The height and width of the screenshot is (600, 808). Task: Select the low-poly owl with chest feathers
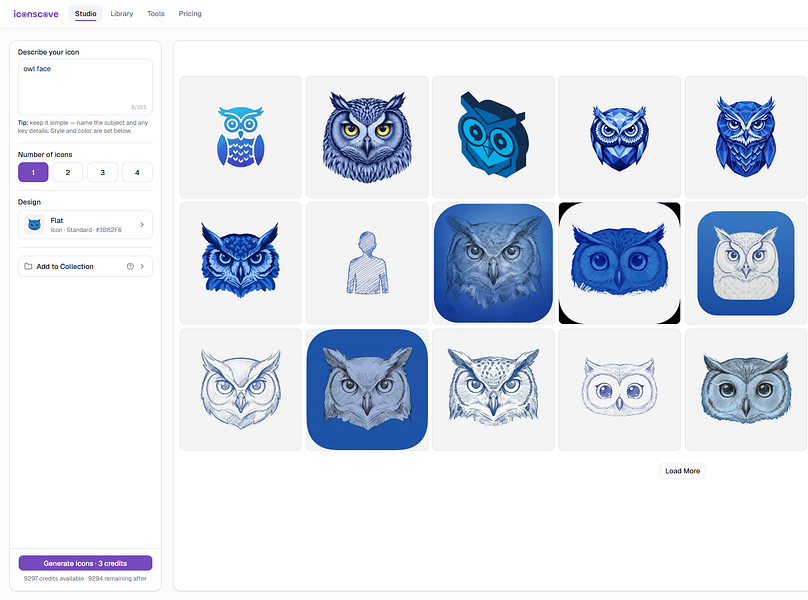(746, 137)
